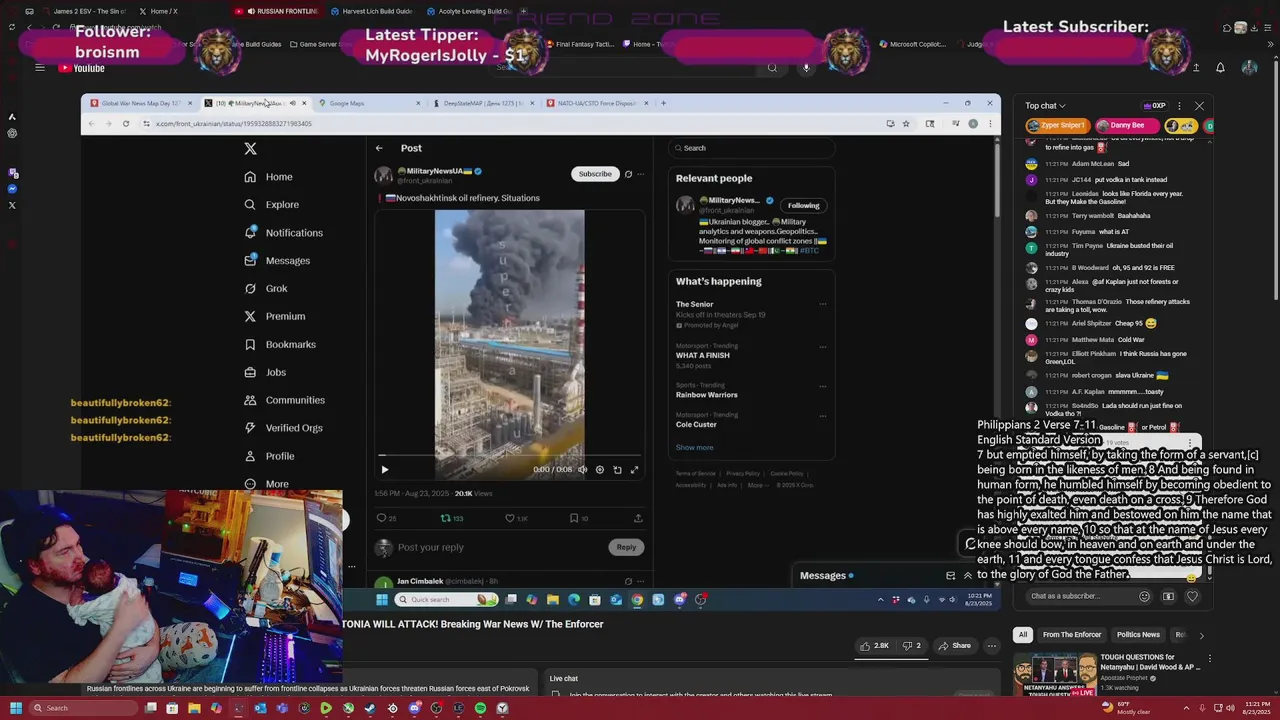Like the MilitaryNewsUA post heart

coord(510,518)
